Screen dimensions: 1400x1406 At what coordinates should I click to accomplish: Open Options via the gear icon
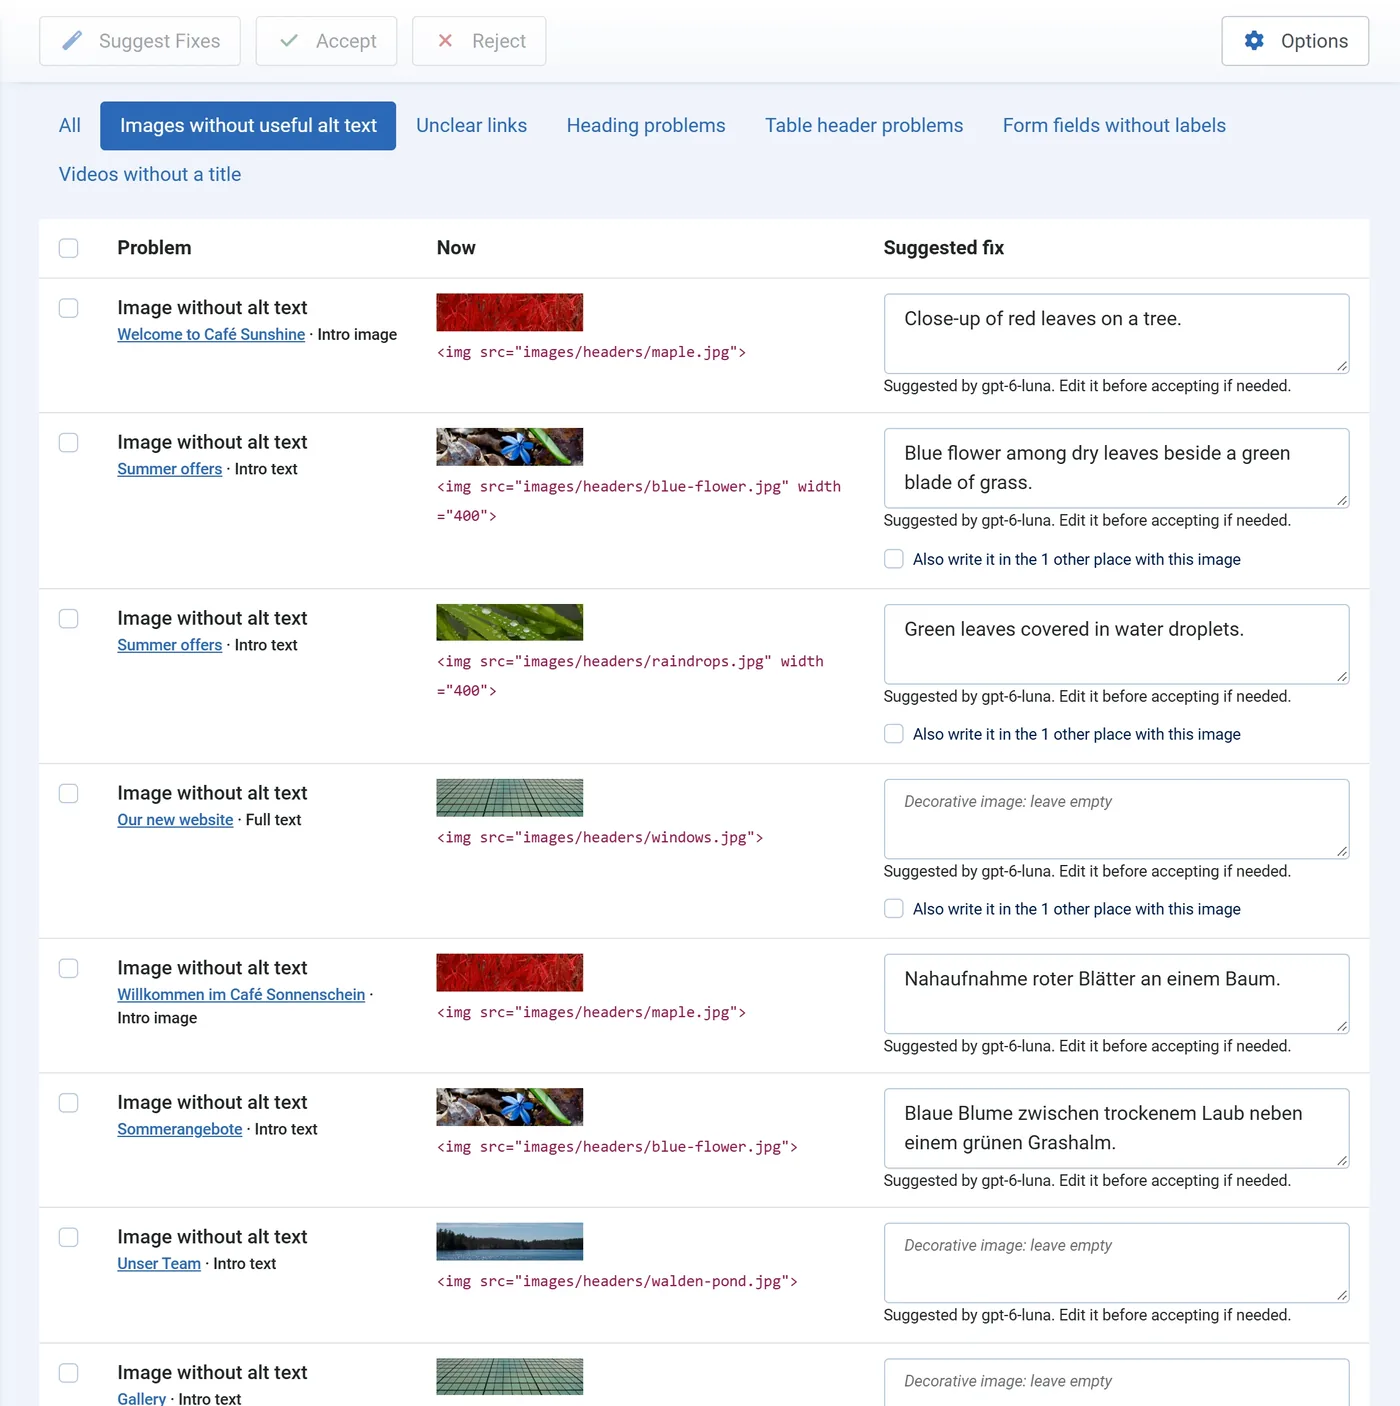(x=1254, y=41)
